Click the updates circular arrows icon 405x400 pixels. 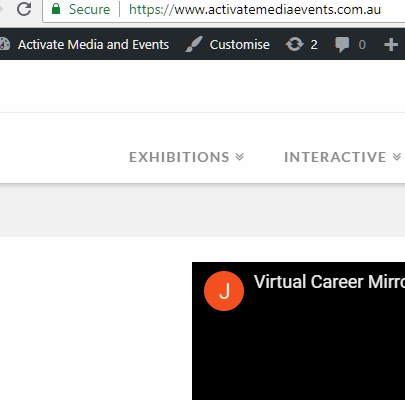294,44
